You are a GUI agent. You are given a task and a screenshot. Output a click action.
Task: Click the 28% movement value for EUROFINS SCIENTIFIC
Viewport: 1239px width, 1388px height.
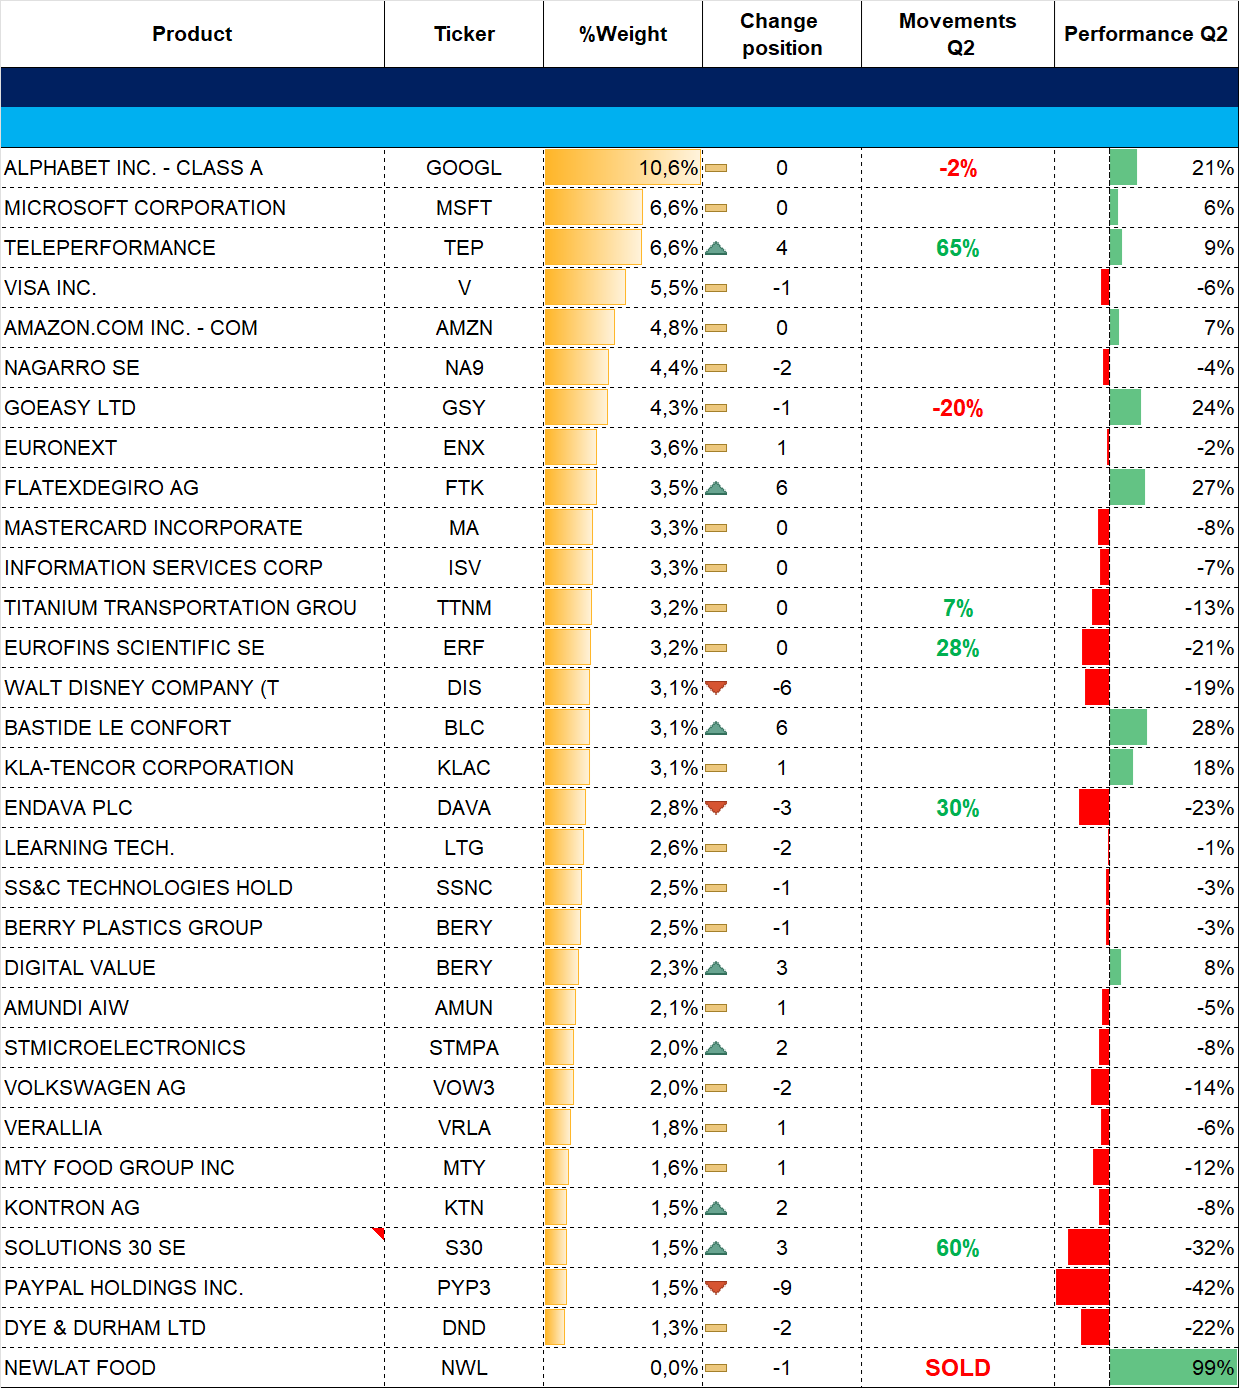958,648
